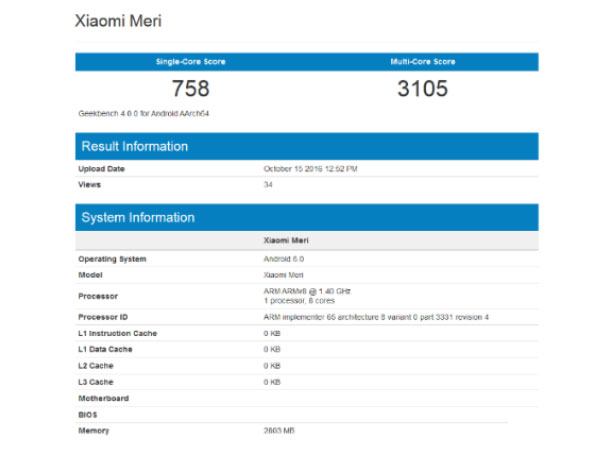This screenshot has width=600, height=450.
Task: Click the Model row label
Action: (90, 275)
